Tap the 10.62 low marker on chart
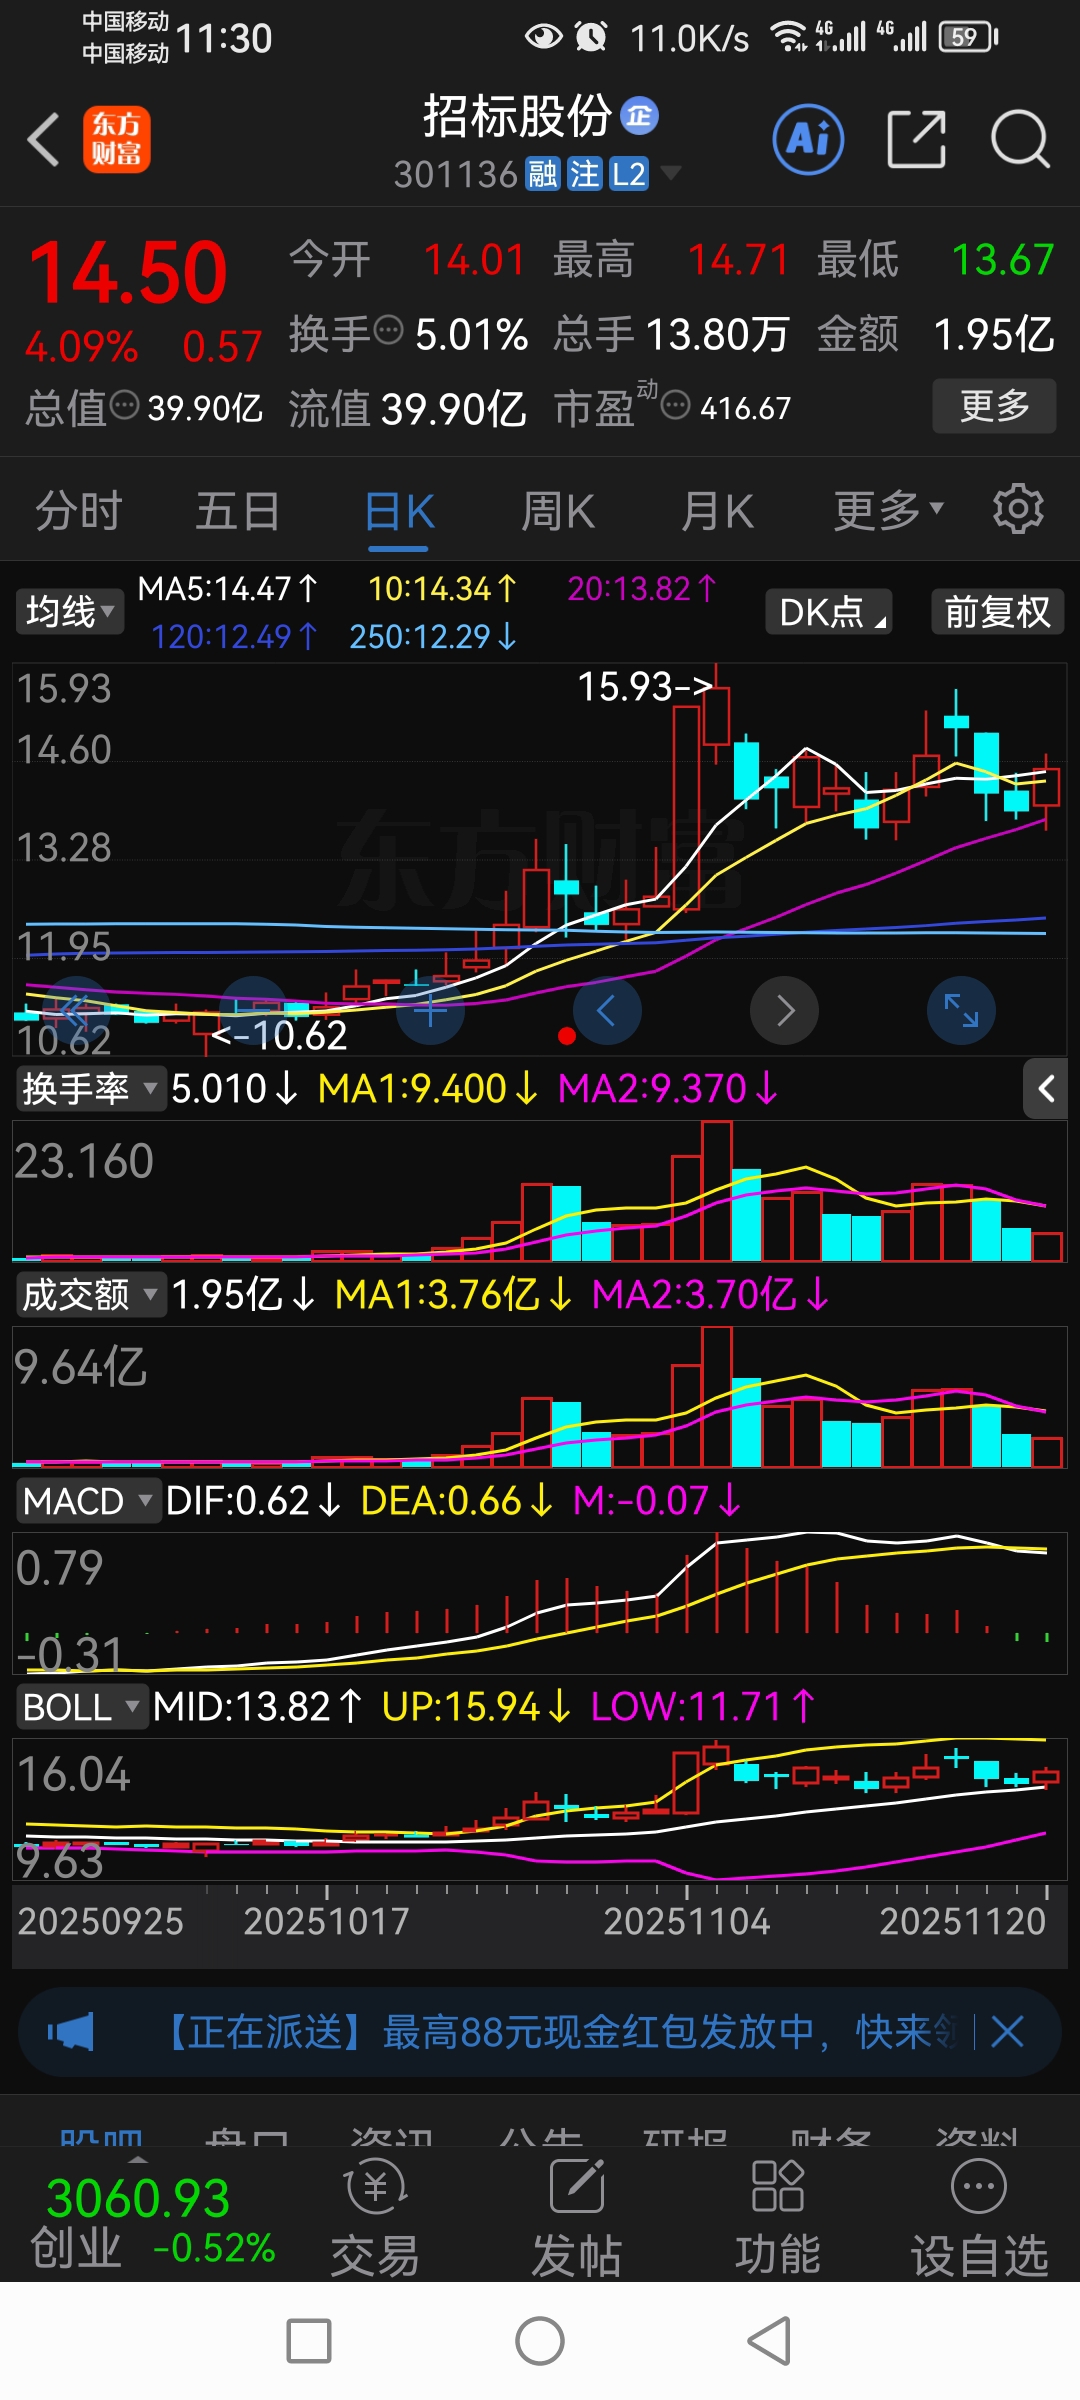 pos(279,1035)
